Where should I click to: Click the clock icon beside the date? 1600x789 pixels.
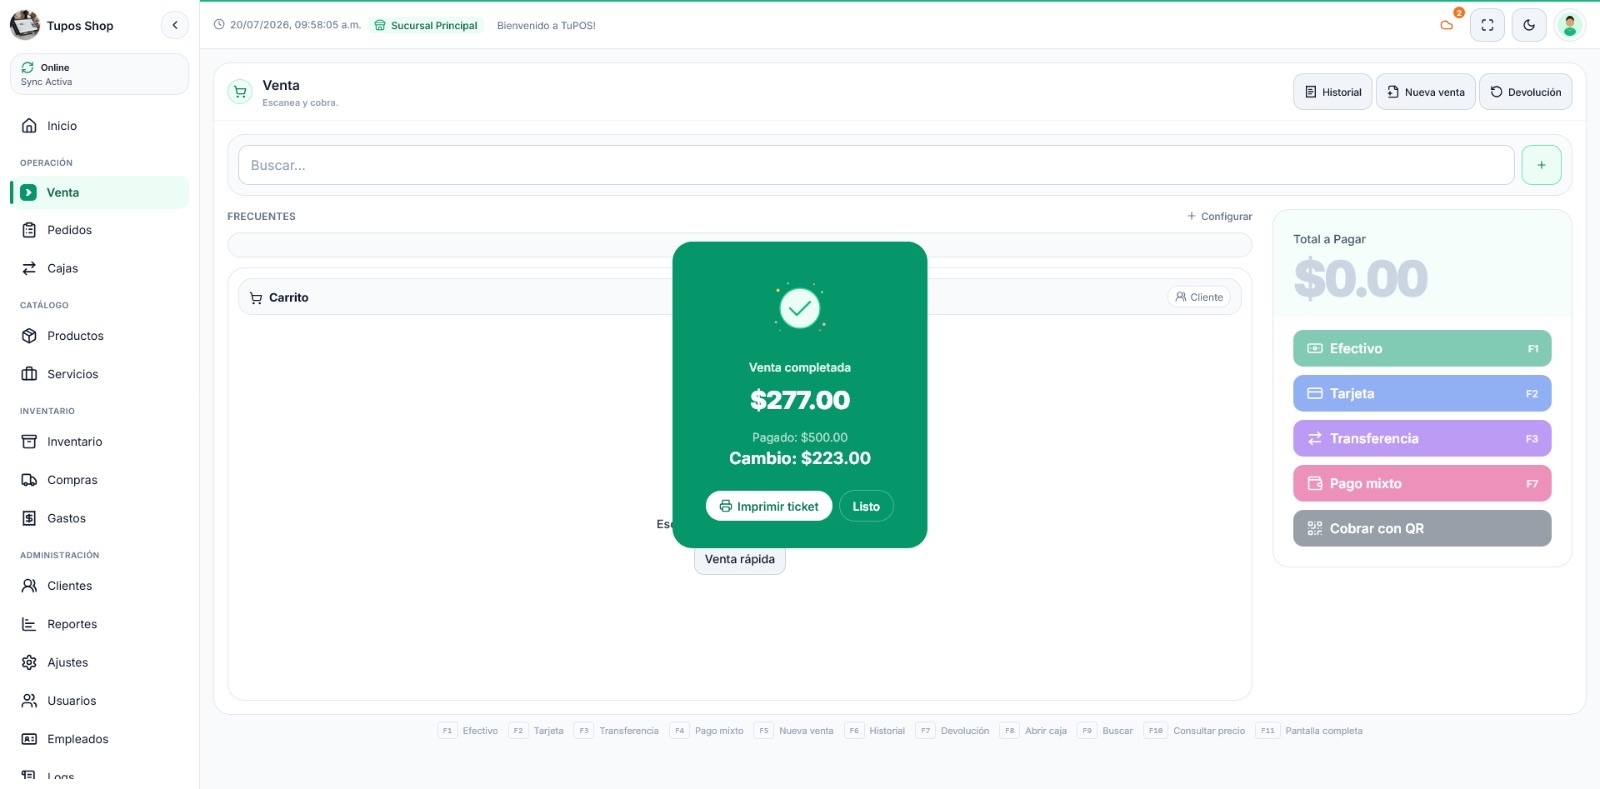[219, 25]
